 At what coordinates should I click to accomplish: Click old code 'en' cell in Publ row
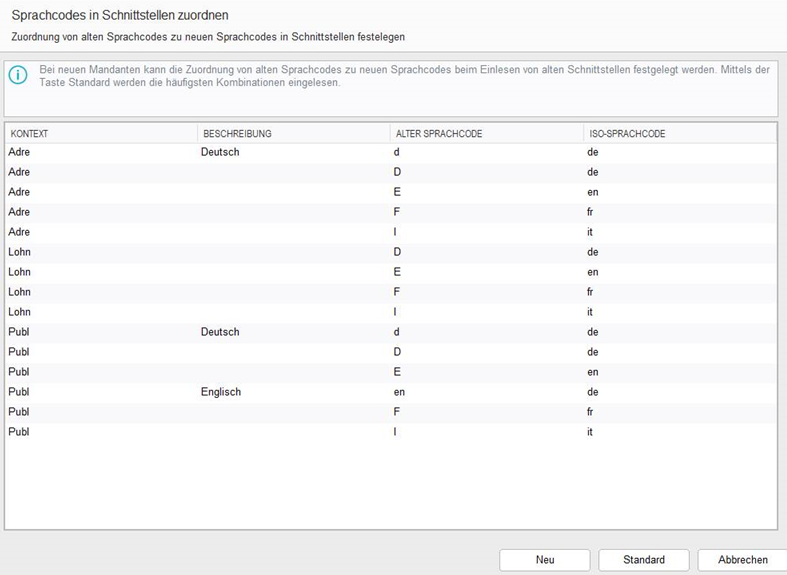400,392
